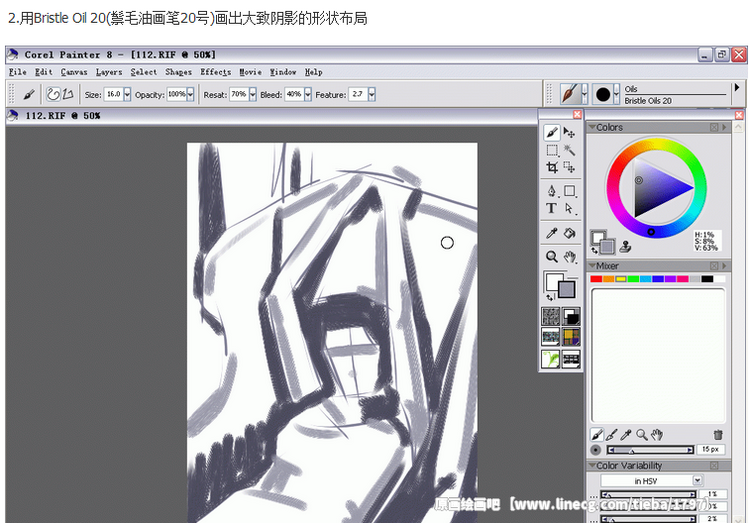Screen dimensions: 750x523
Task: Select the Layer Adjuster tool
Action: pos(569,133)
